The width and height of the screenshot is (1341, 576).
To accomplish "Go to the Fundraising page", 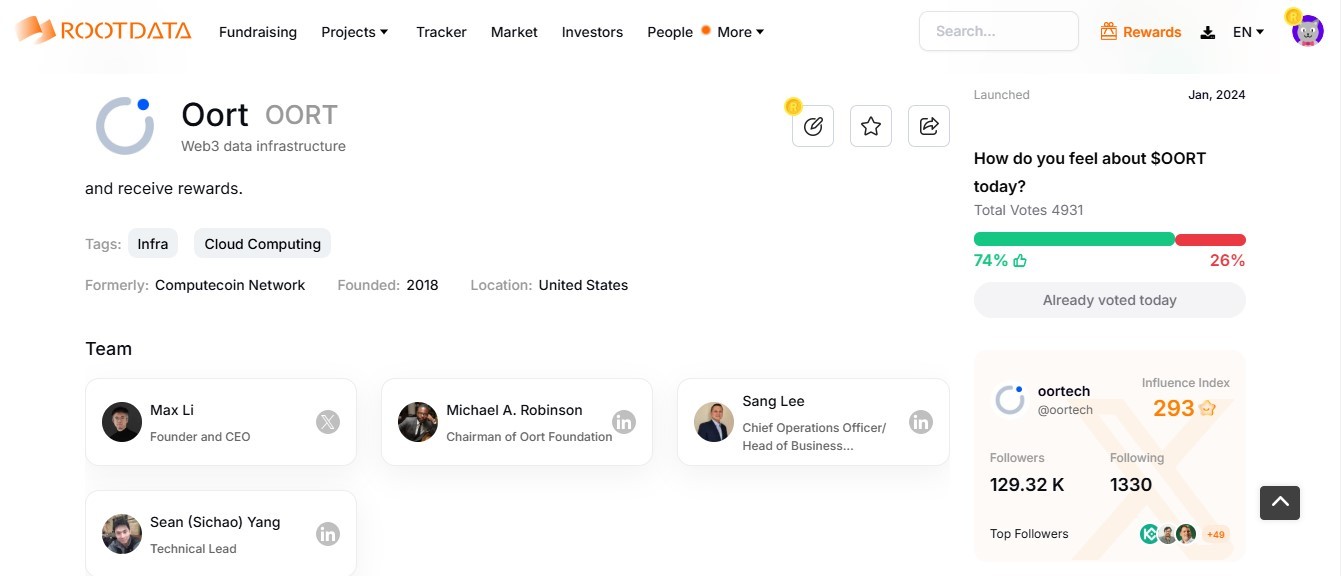I will (258, 32).
